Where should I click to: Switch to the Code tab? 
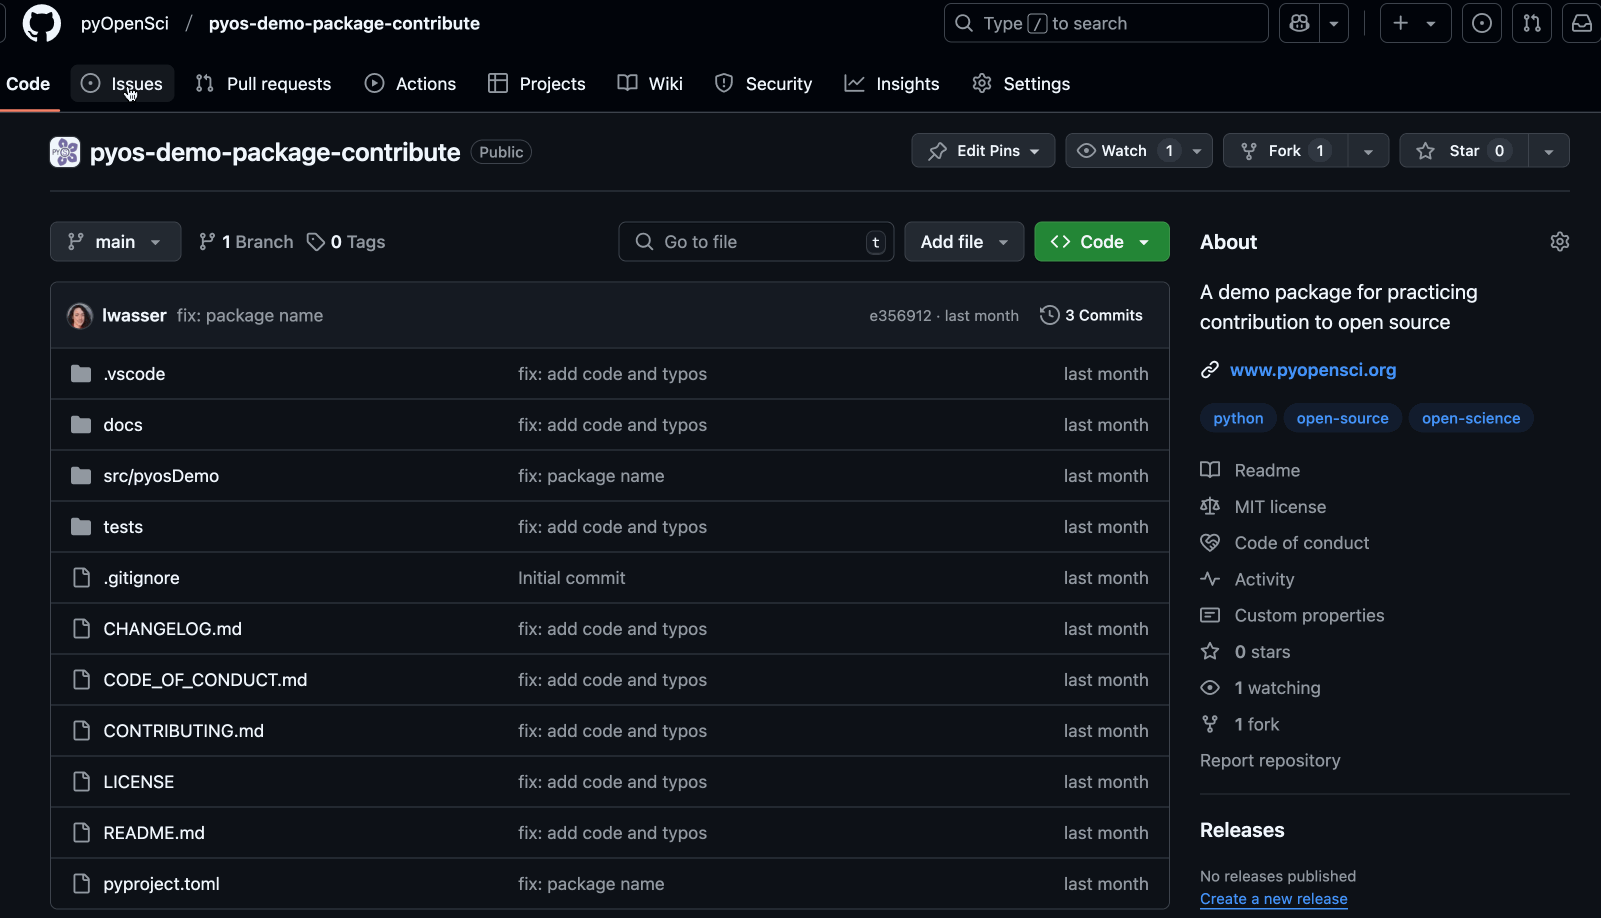[x=28, y=84]
